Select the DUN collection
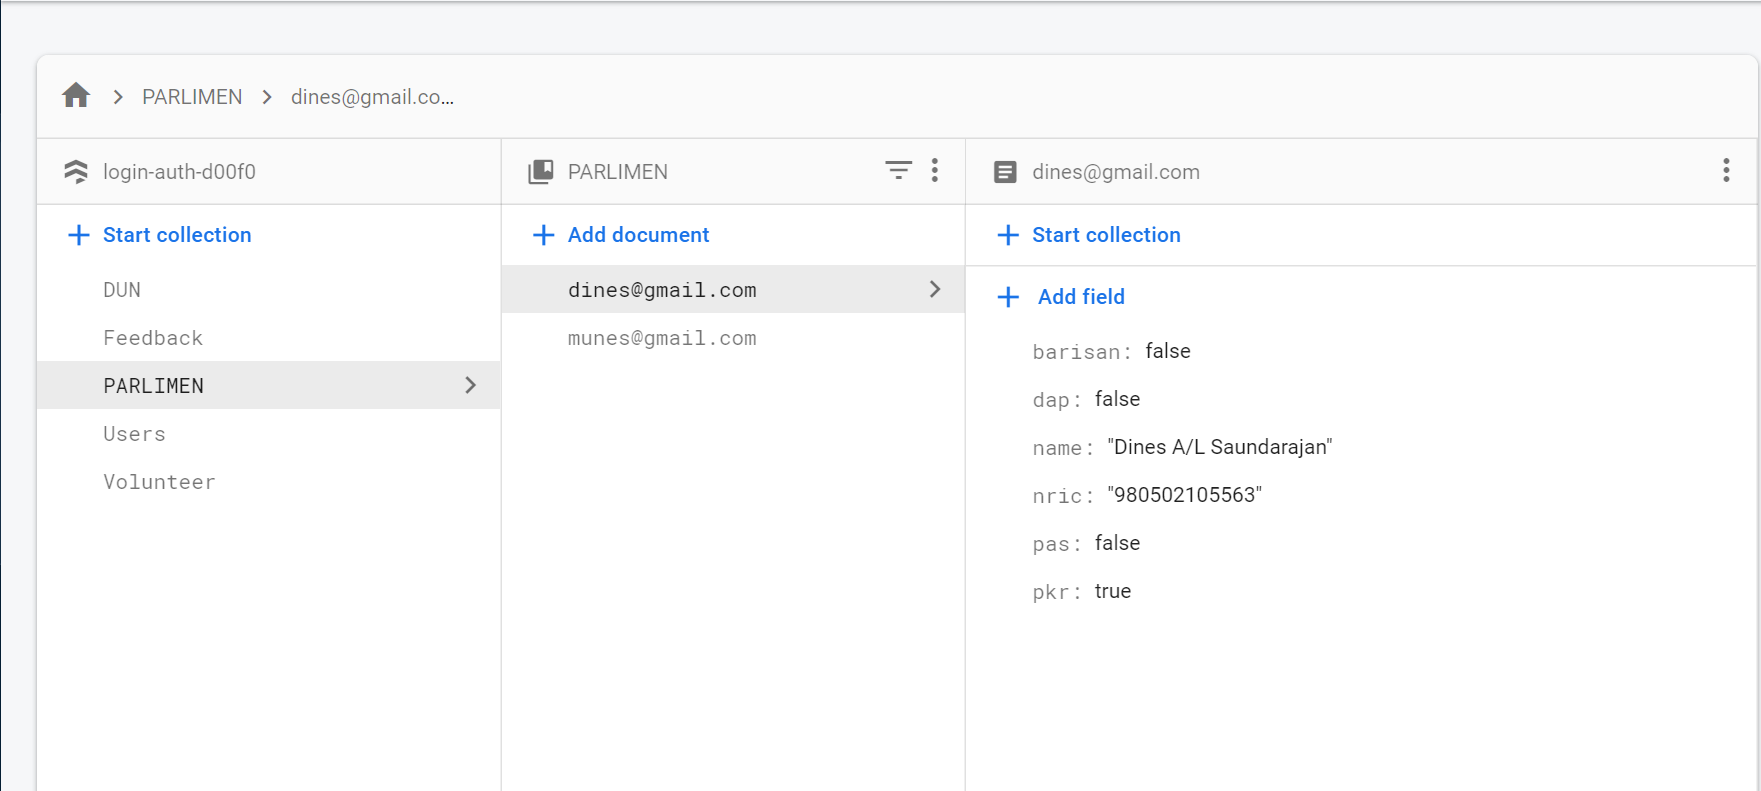 point(268,290)
